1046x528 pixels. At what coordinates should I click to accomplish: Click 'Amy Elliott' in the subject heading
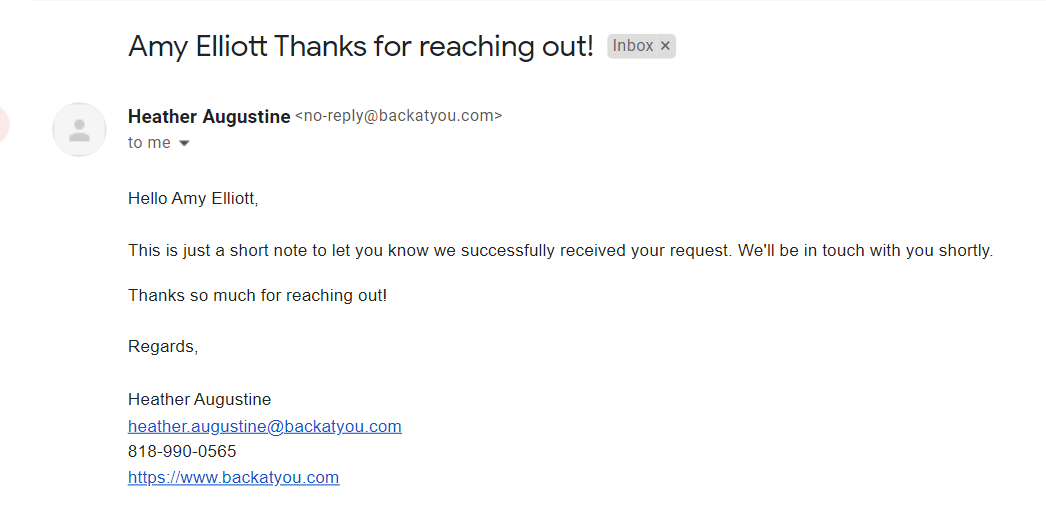coord(197,46)
